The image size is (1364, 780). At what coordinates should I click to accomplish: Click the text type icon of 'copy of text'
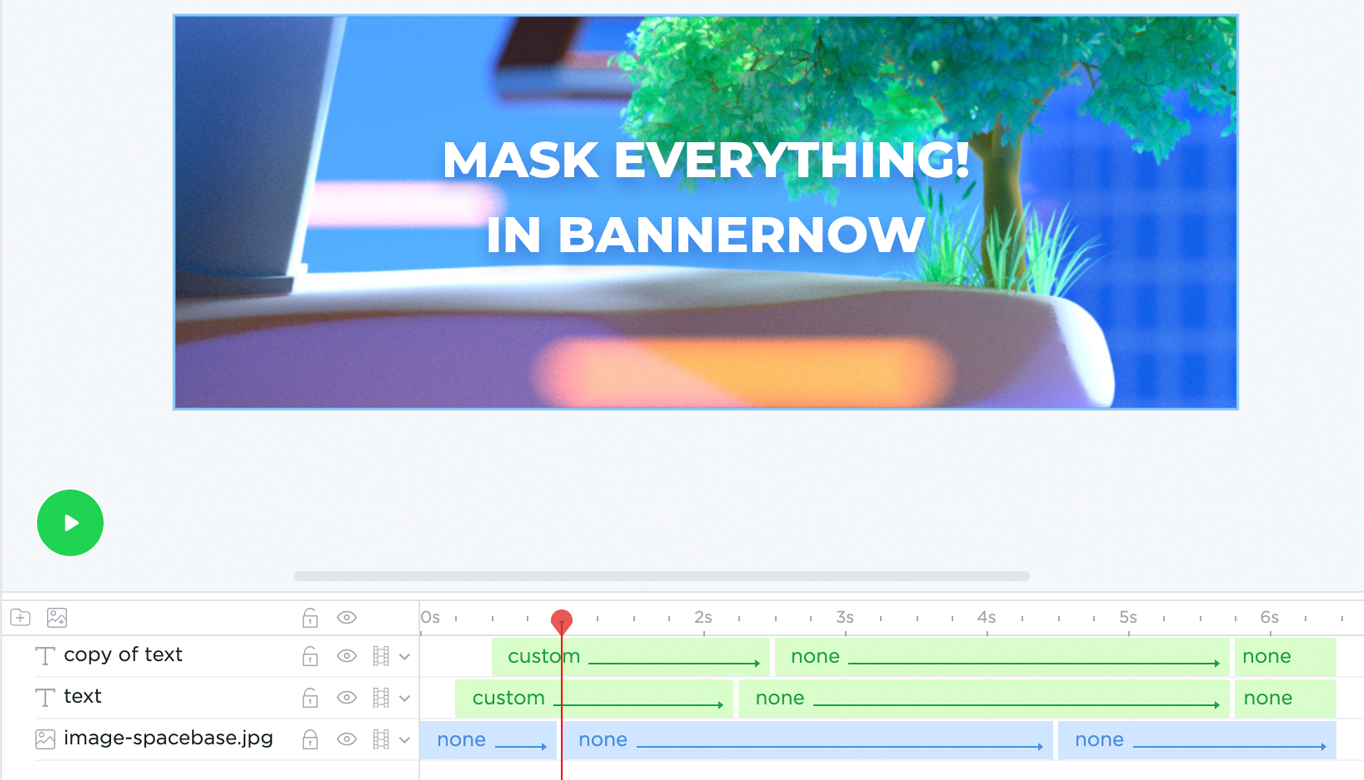point(45,656)
